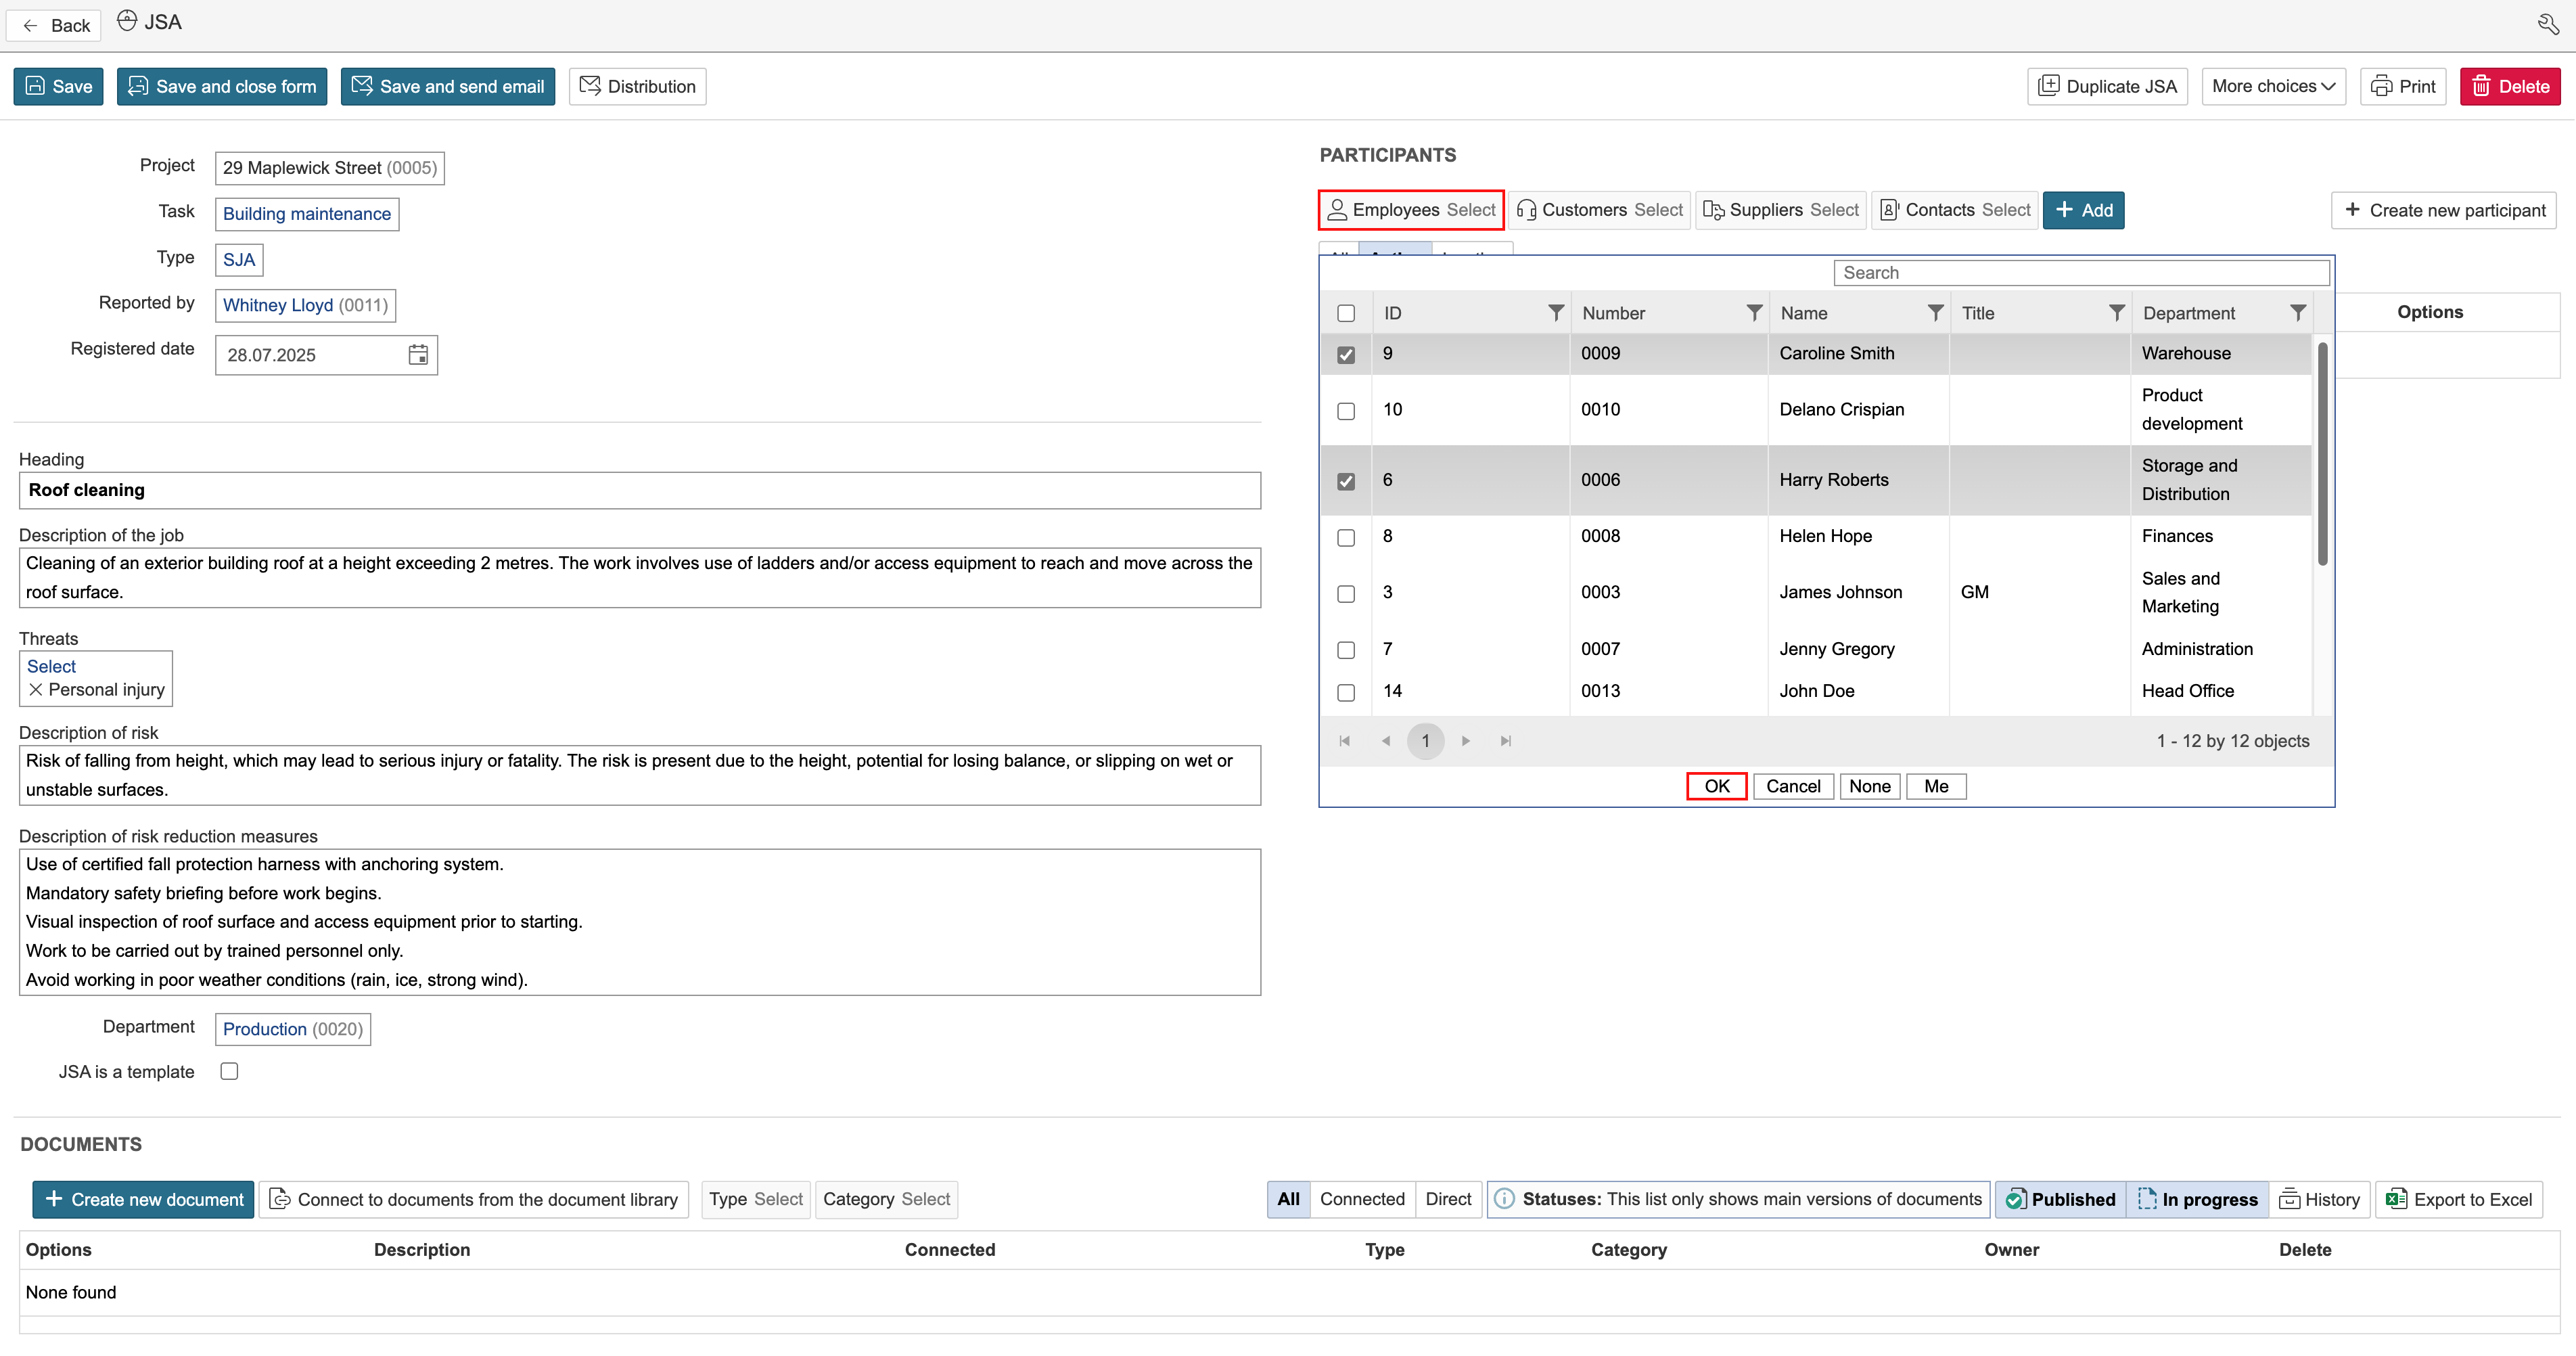Go to next page of employee list
This screenshot has width=2576, height=1356.
click(x=1465, y=741)
